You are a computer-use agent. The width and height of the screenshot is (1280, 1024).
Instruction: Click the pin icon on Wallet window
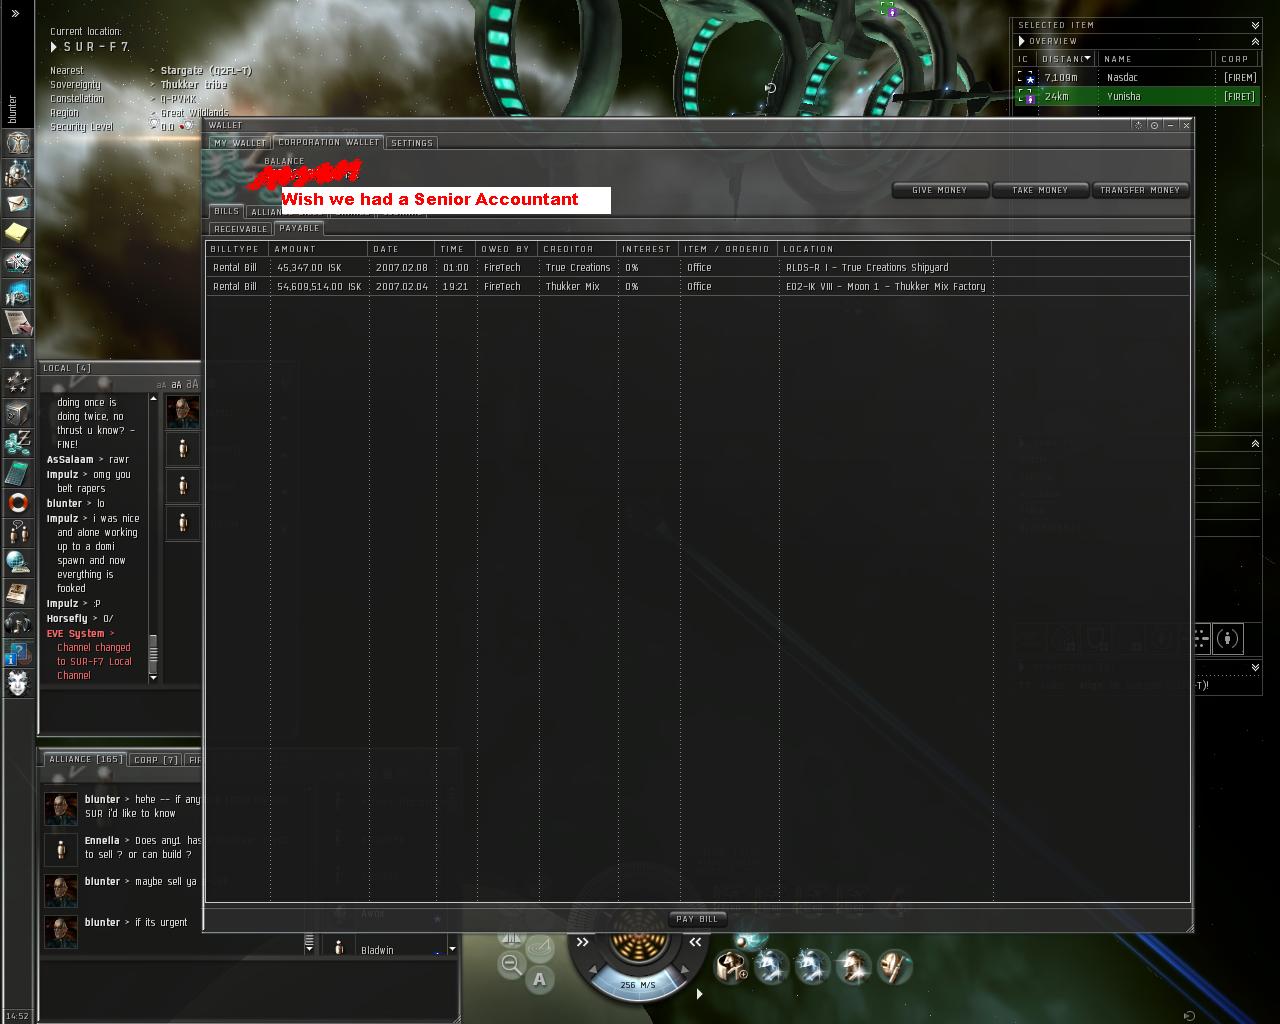[x=1138, y=125]
